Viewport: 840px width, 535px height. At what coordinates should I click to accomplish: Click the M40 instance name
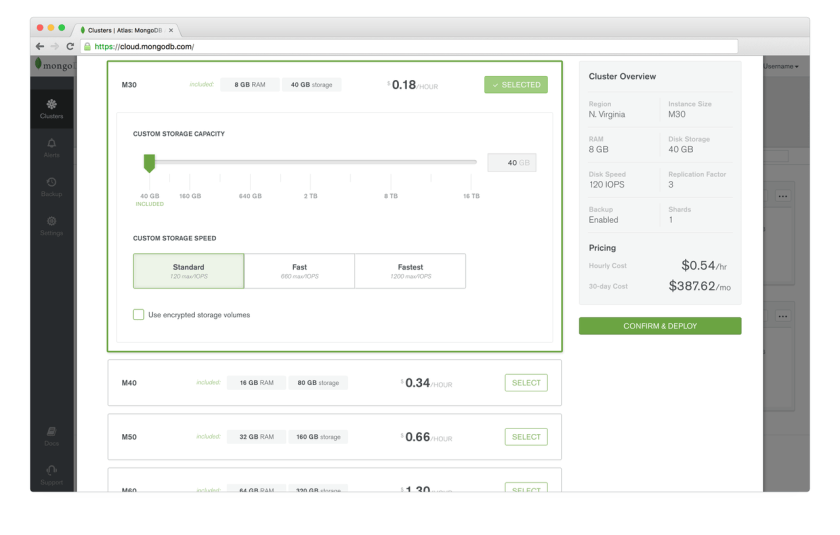click(129, 383)
